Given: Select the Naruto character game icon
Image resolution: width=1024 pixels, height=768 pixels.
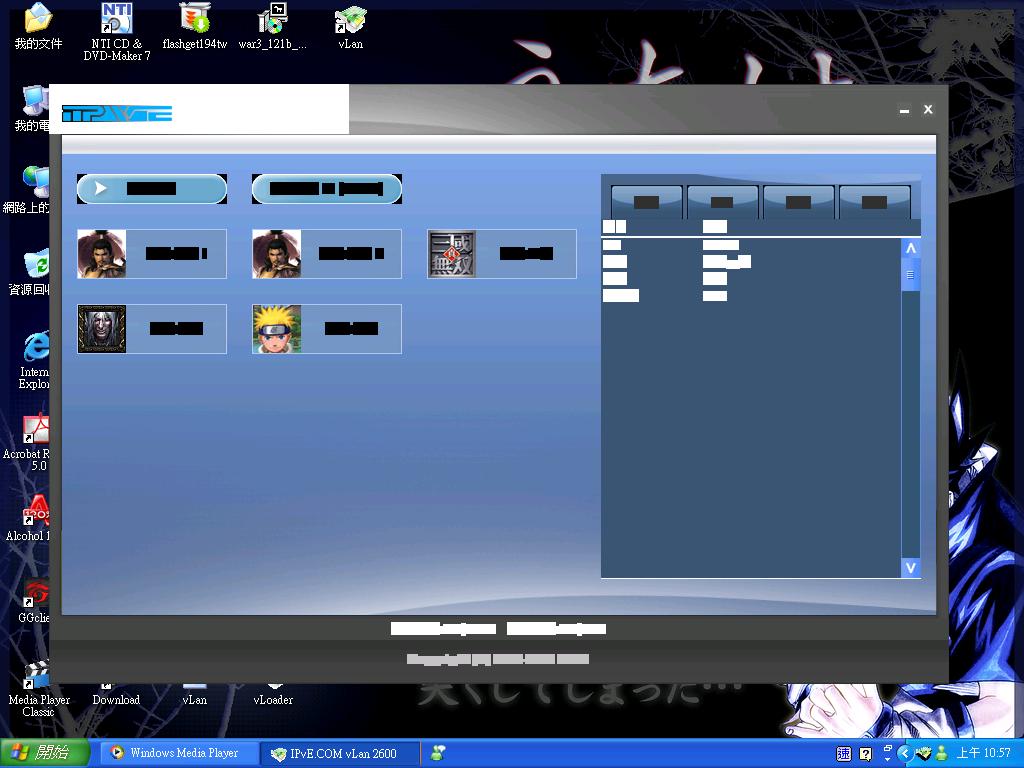Looking at the screenshot, I should click(x=276, y=328).
